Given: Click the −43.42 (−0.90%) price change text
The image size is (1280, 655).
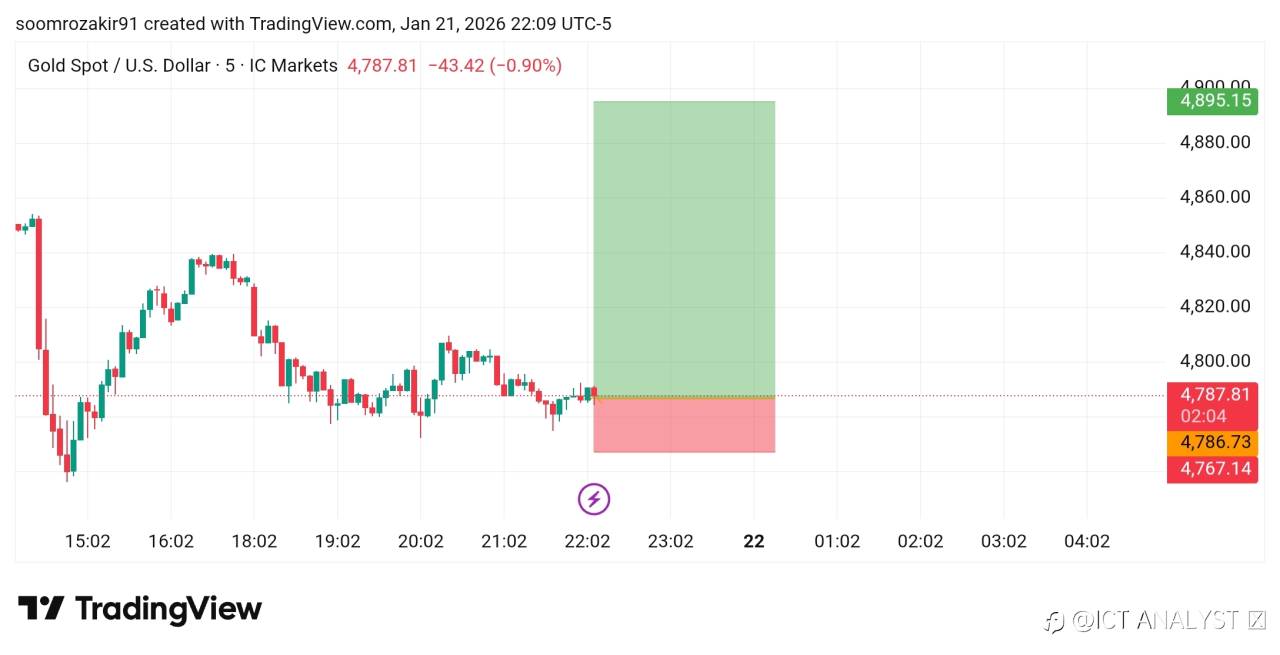Looking at the screenshot, I should tap(494, 66).
